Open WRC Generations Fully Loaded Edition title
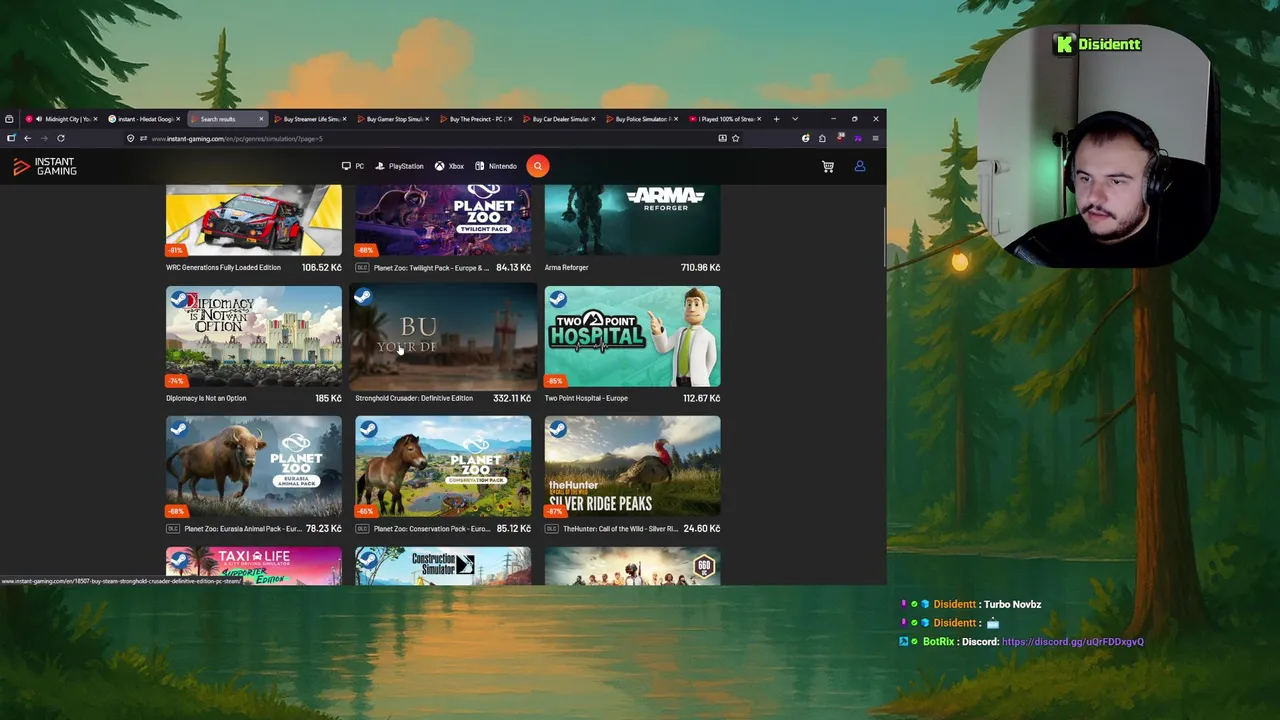The width and height of the screenshot is (1280, 720). (223, 268)
